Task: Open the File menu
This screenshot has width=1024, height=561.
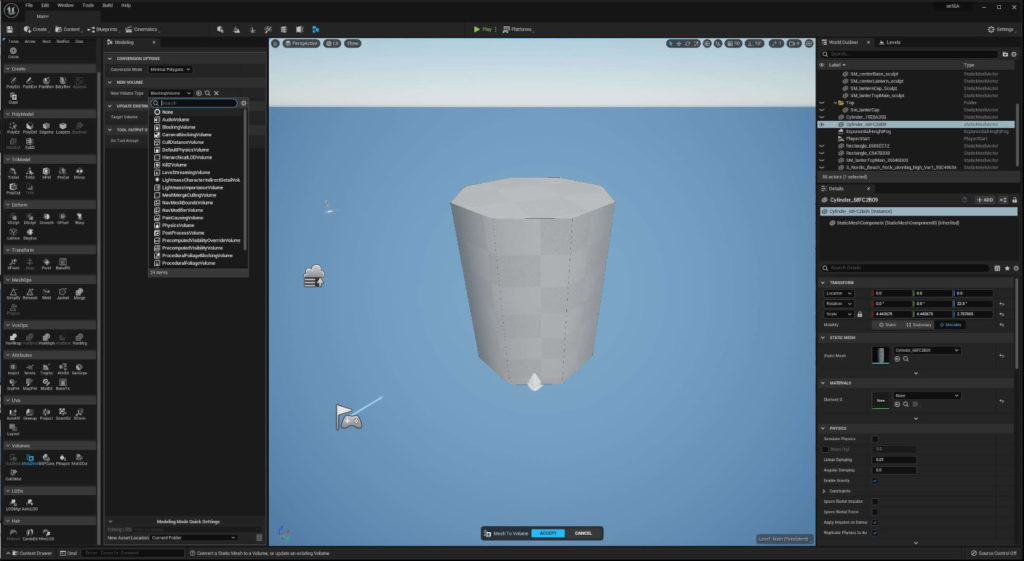Action: 29,5
